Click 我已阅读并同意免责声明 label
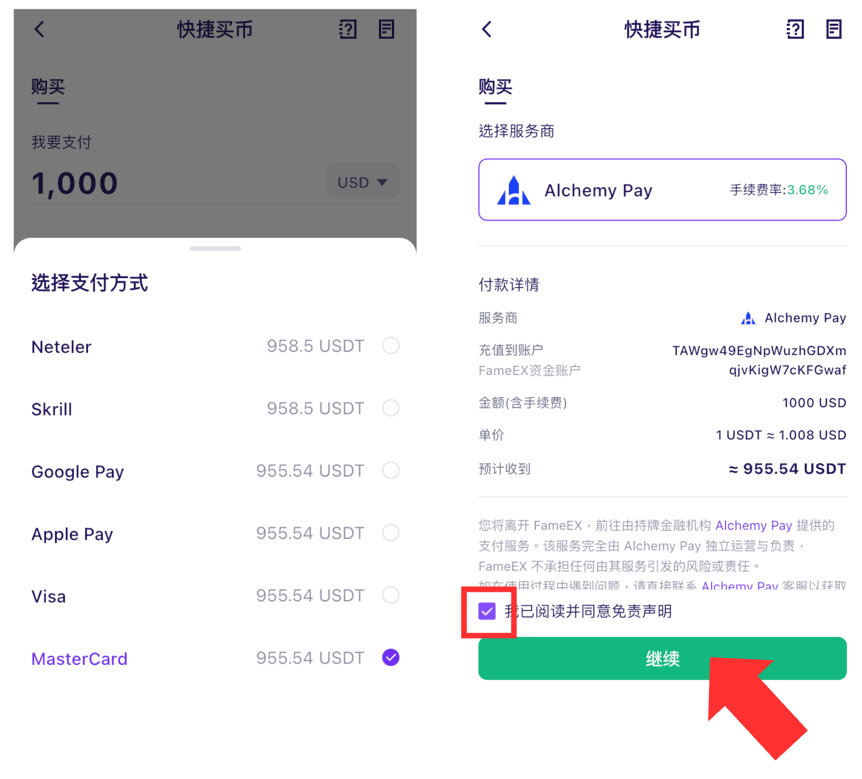 pos(588,611)
